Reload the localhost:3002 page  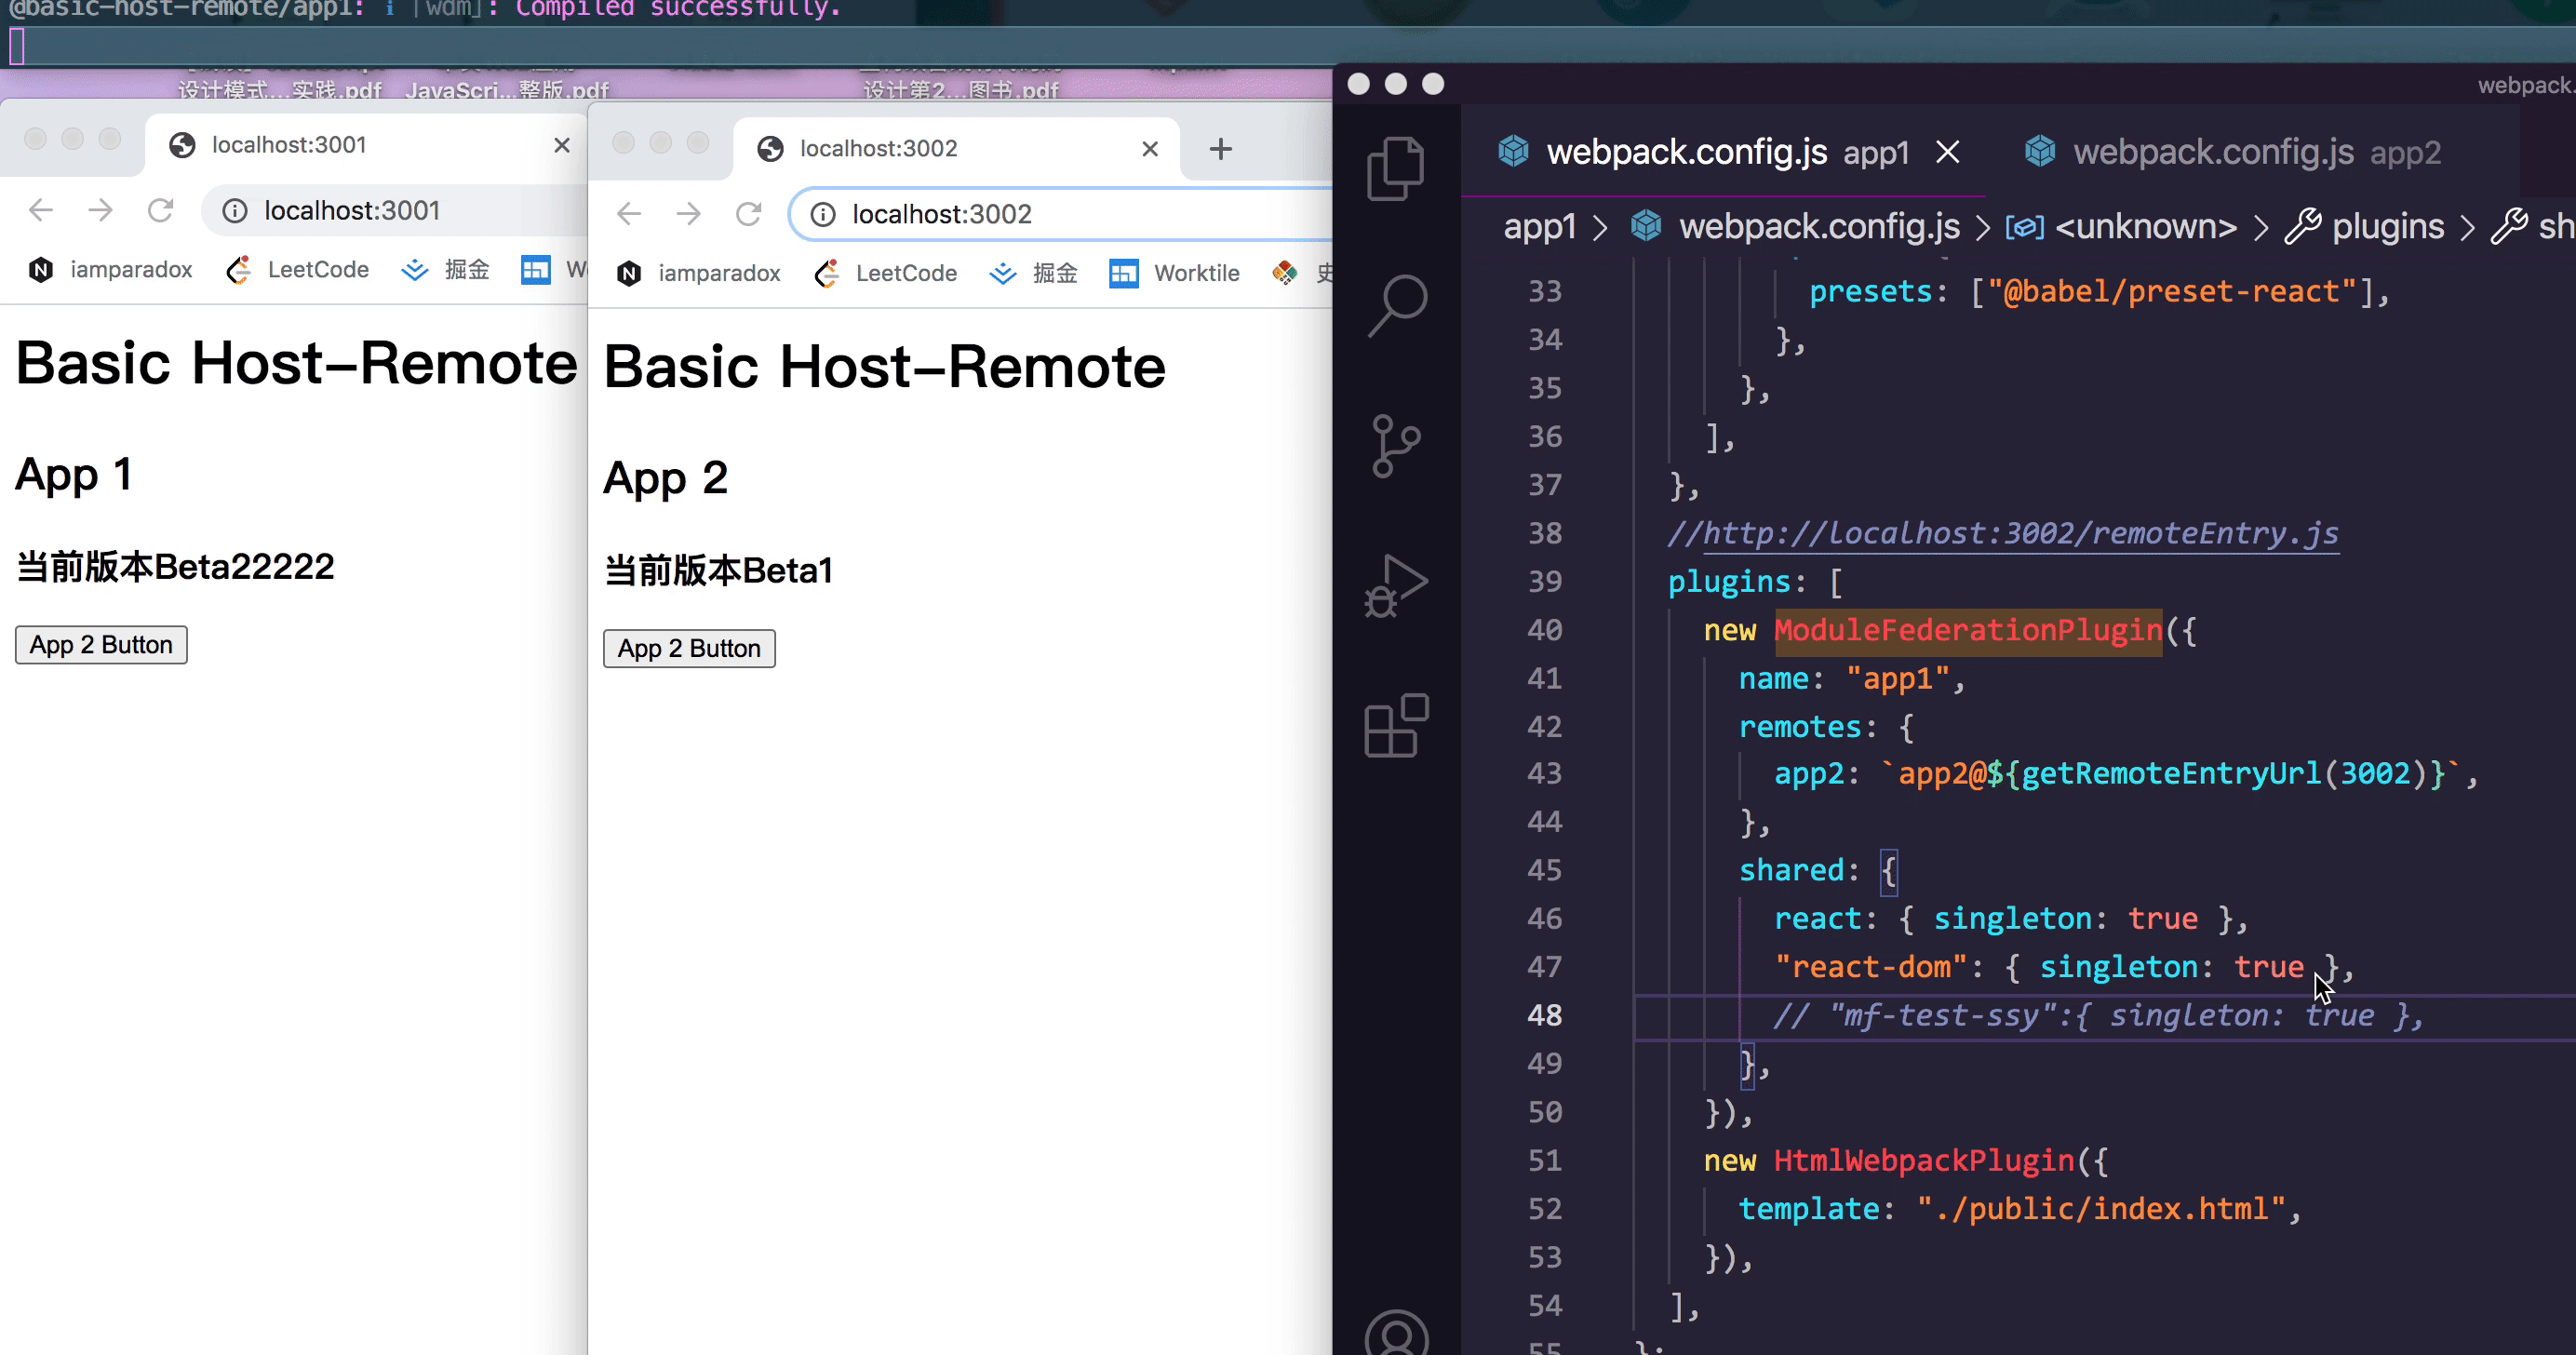[748, 214]
